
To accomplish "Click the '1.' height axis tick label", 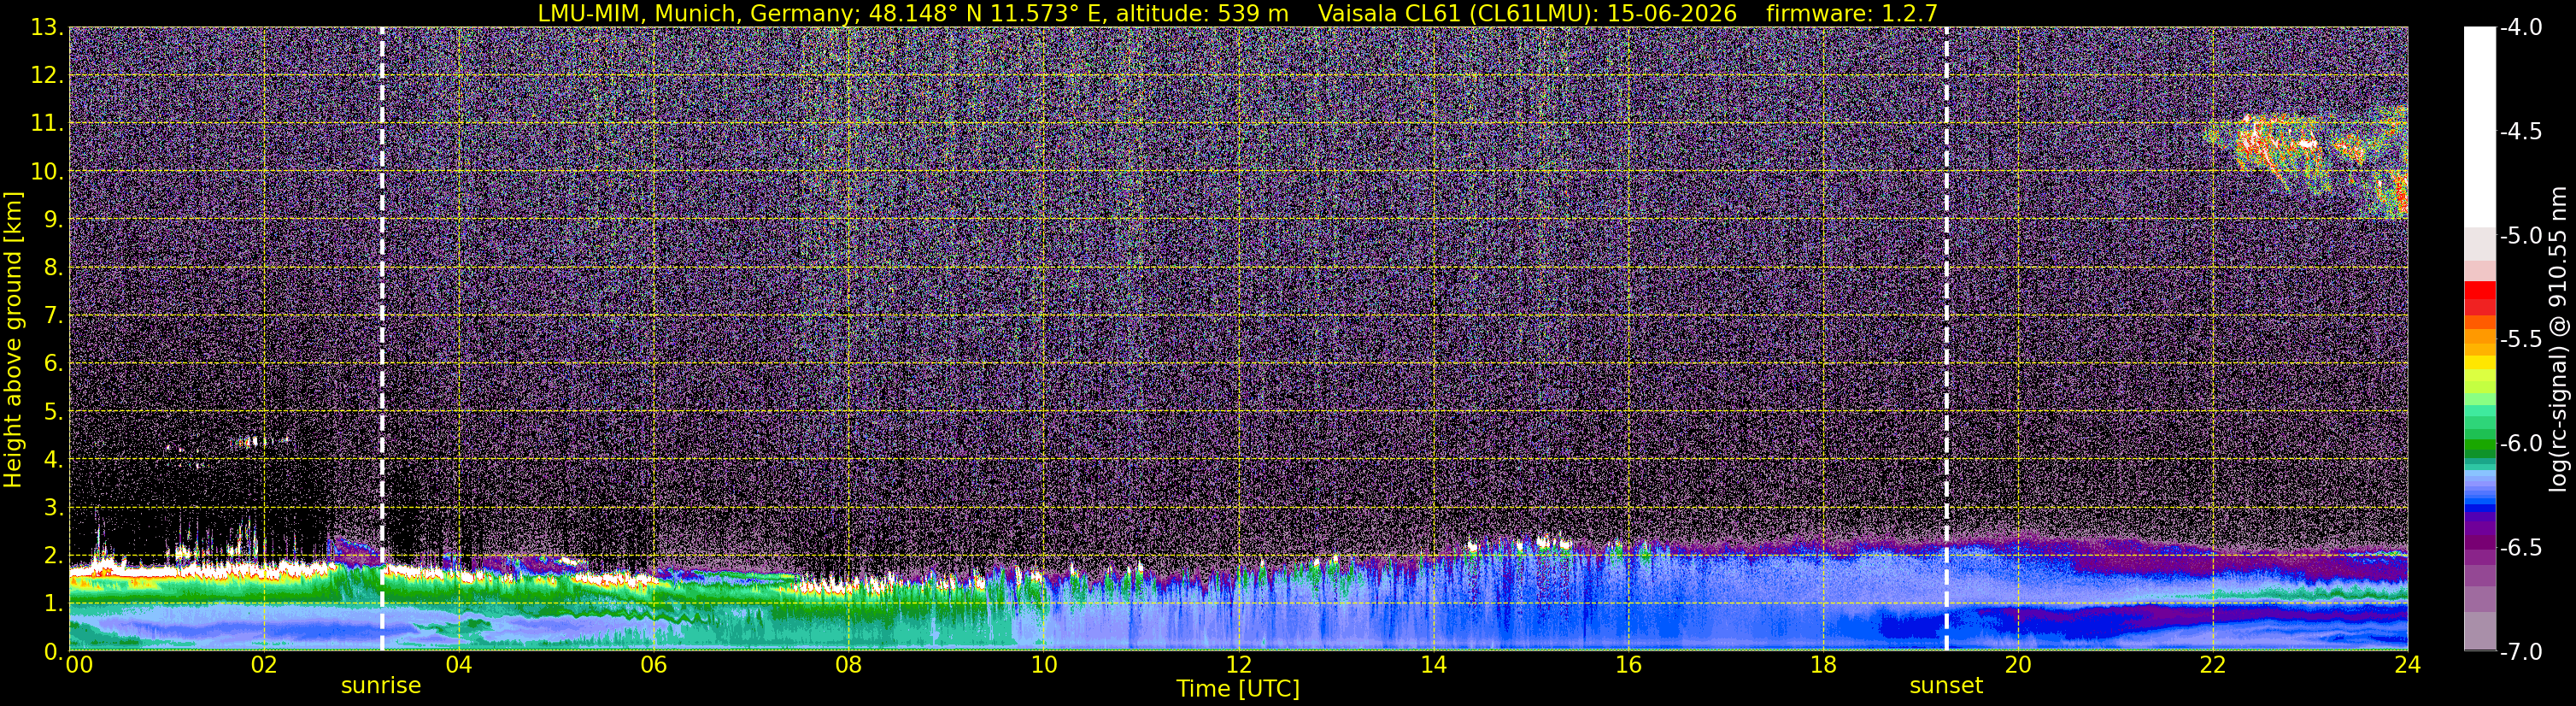I will (x=52, y=604).
